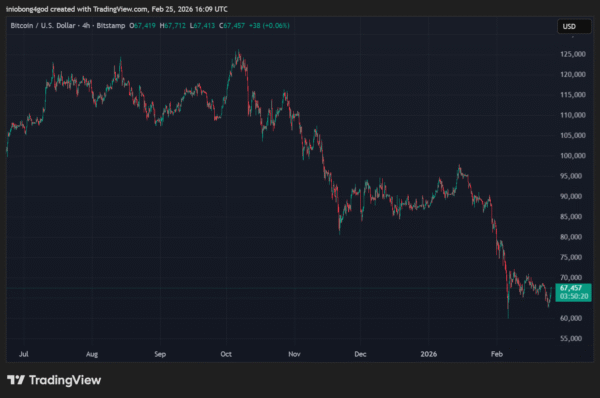Screen dimensions: 600x398
Task: Click the 110,000 price axis label
Action: tap(573, 115)
